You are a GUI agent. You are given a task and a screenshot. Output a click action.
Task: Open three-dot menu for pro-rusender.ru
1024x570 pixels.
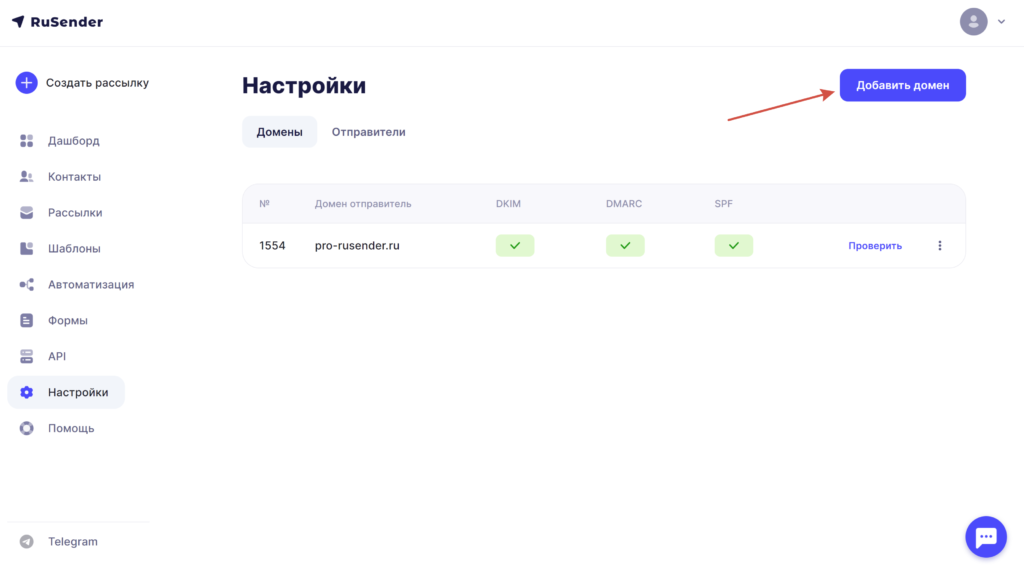click(x=940, y=245)
